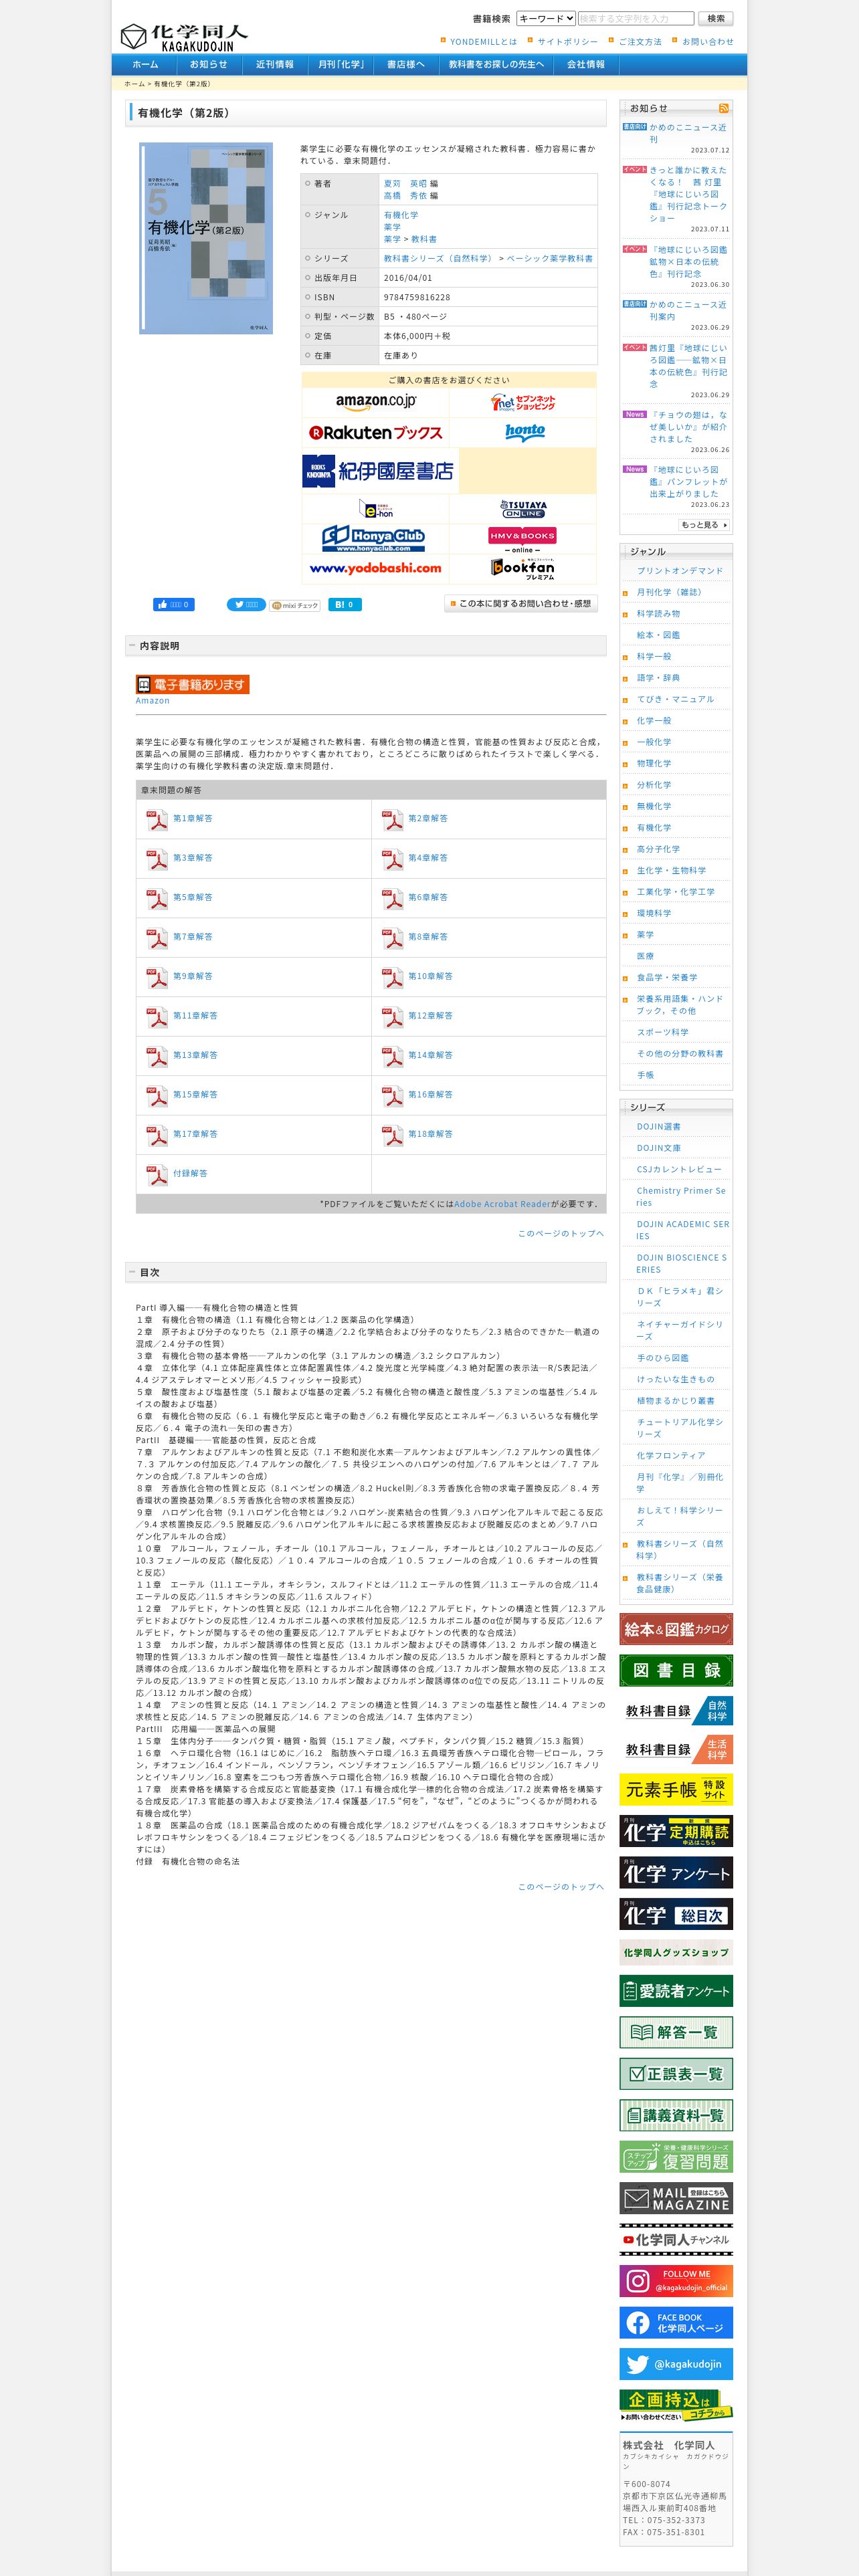Open the 第10章解答 PDF link

click(x=430, y=976)
